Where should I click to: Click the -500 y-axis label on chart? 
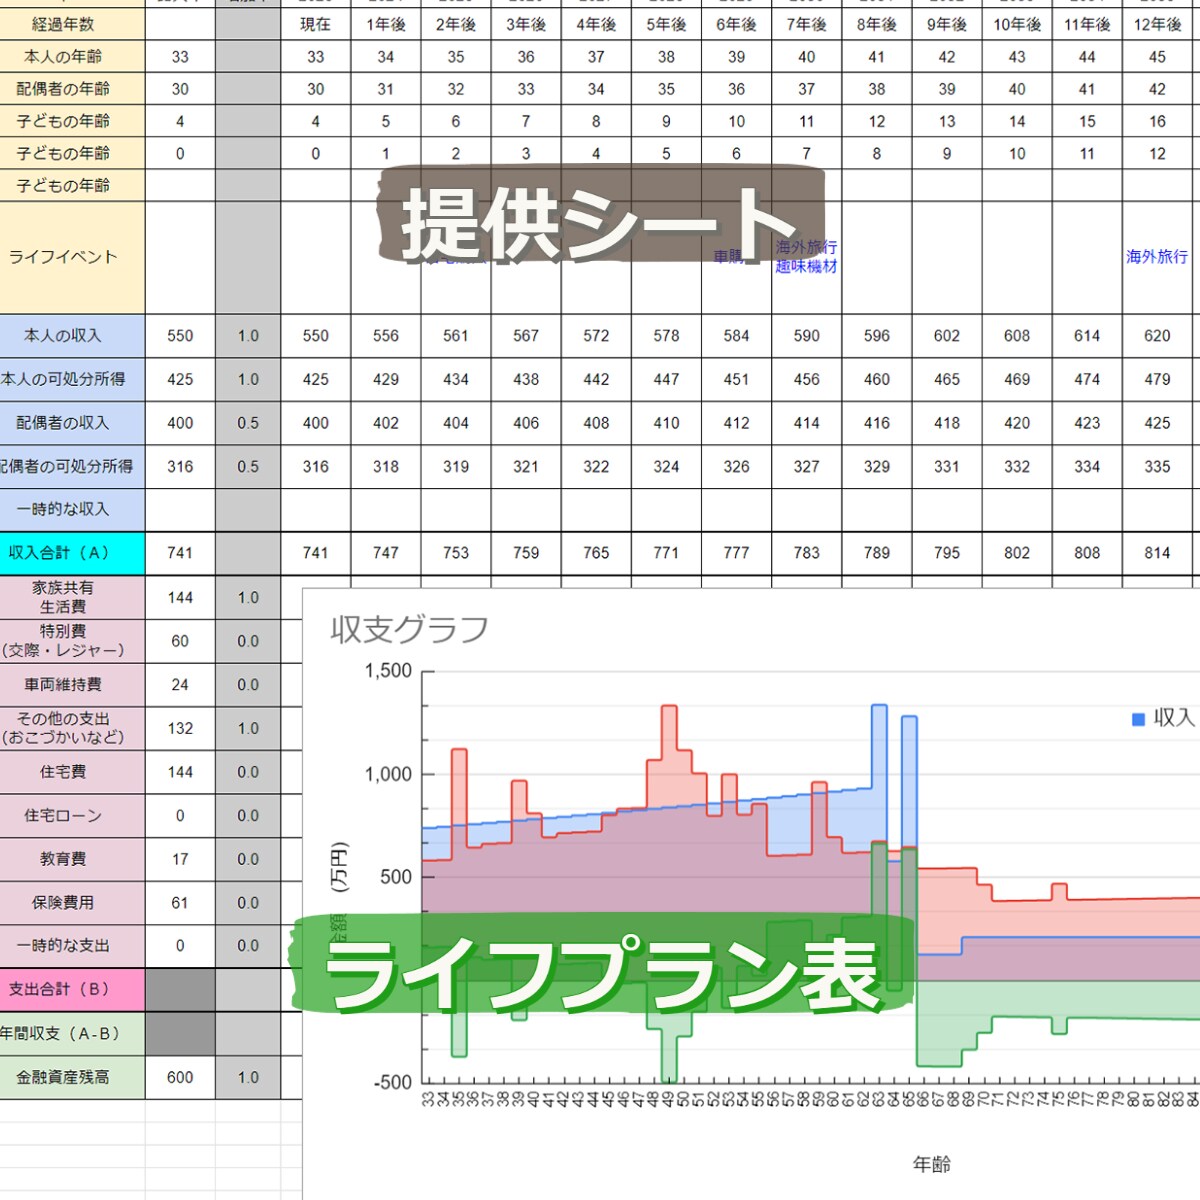(393, 1082)
